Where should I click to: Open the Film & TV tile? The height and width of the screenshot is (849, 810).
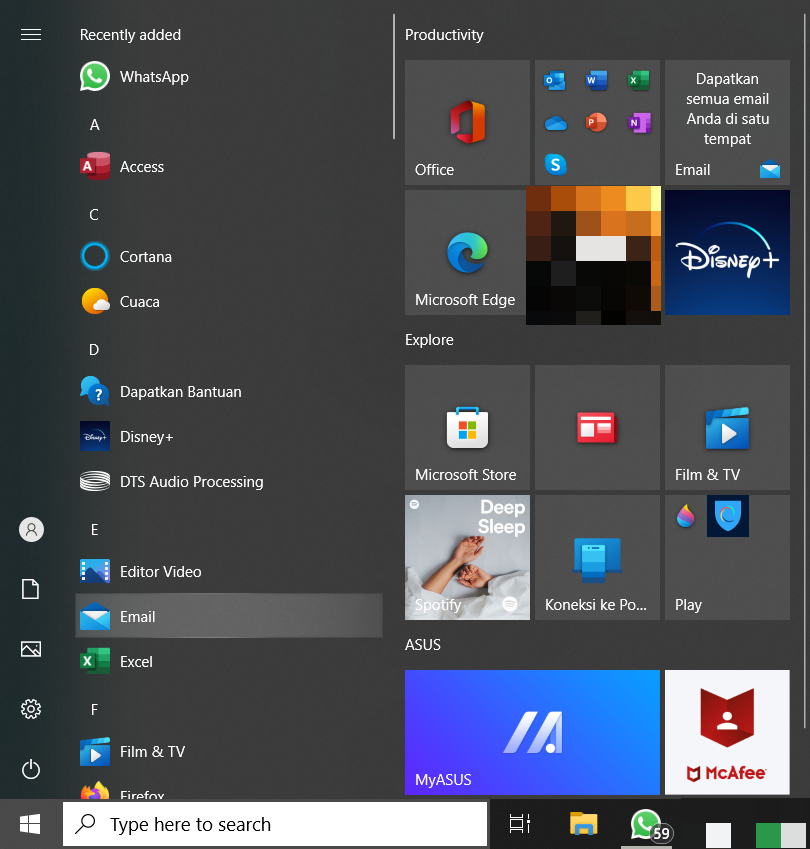pyautogui.click(x=727, y=427)
